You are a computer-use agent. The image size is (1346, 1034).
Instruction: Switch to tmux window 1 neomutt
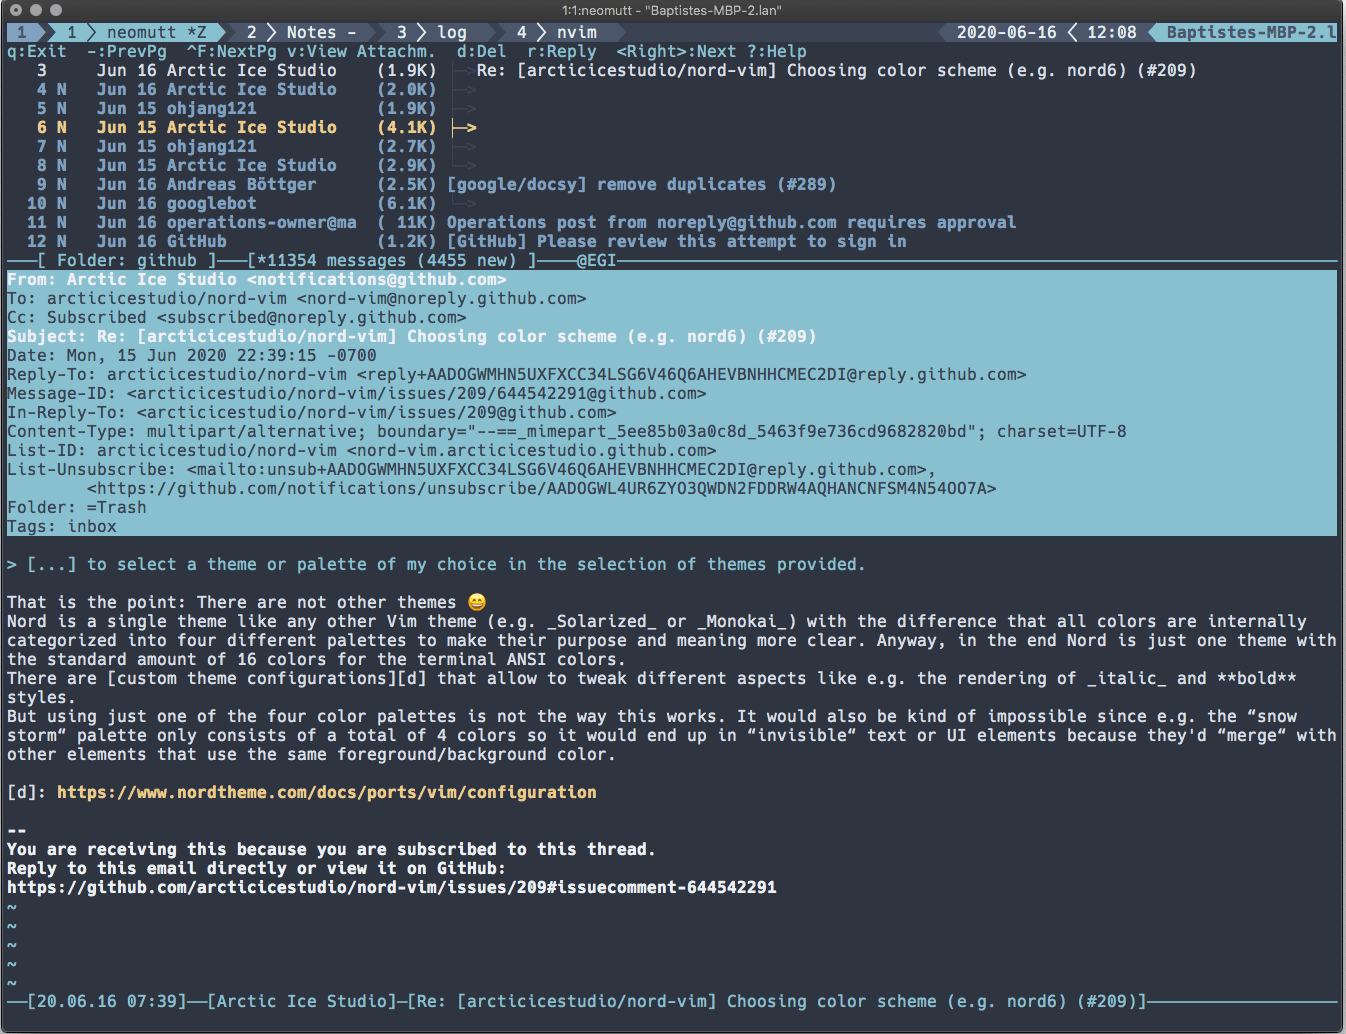point(136,32)
